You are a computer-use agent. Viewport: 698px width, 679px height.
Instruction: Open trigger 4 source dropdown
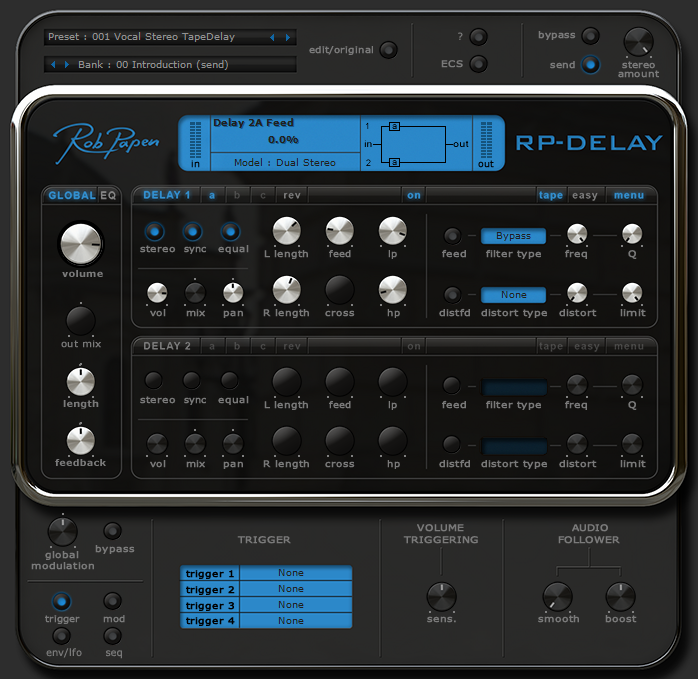pos(296,621)
